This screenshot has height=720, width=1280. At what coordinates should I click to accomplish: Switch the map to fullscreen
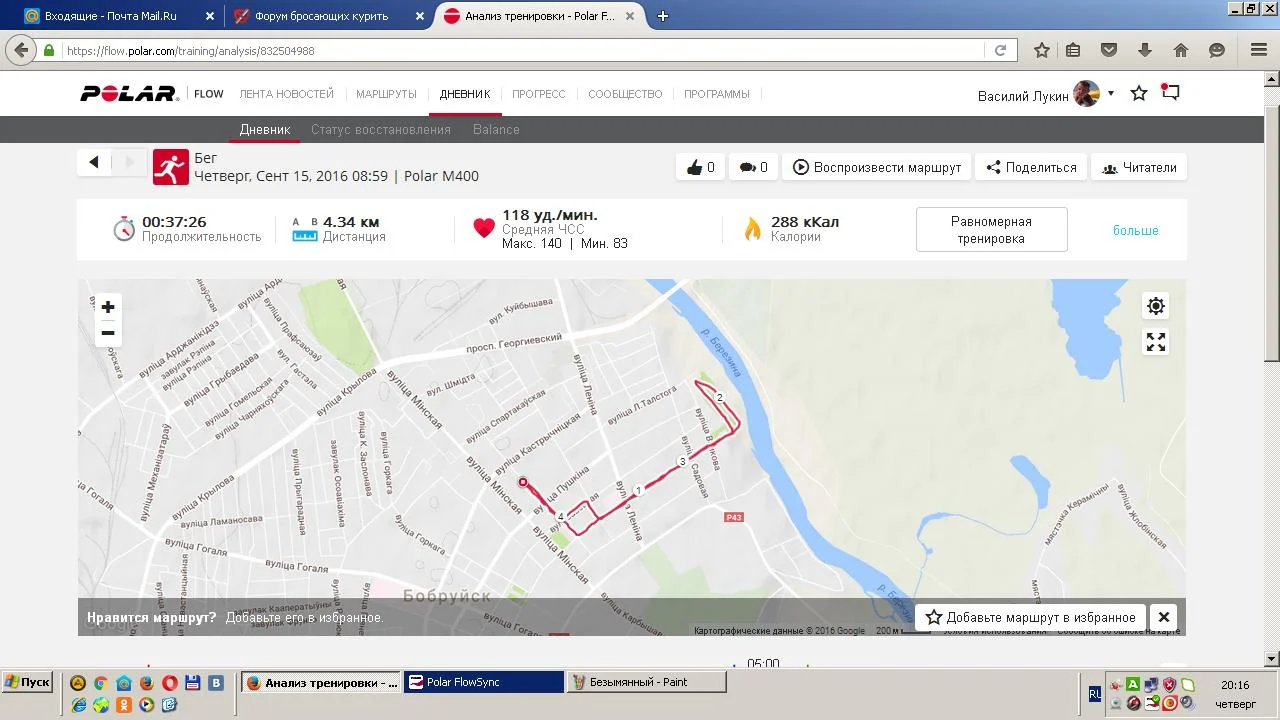(1156, 342)
